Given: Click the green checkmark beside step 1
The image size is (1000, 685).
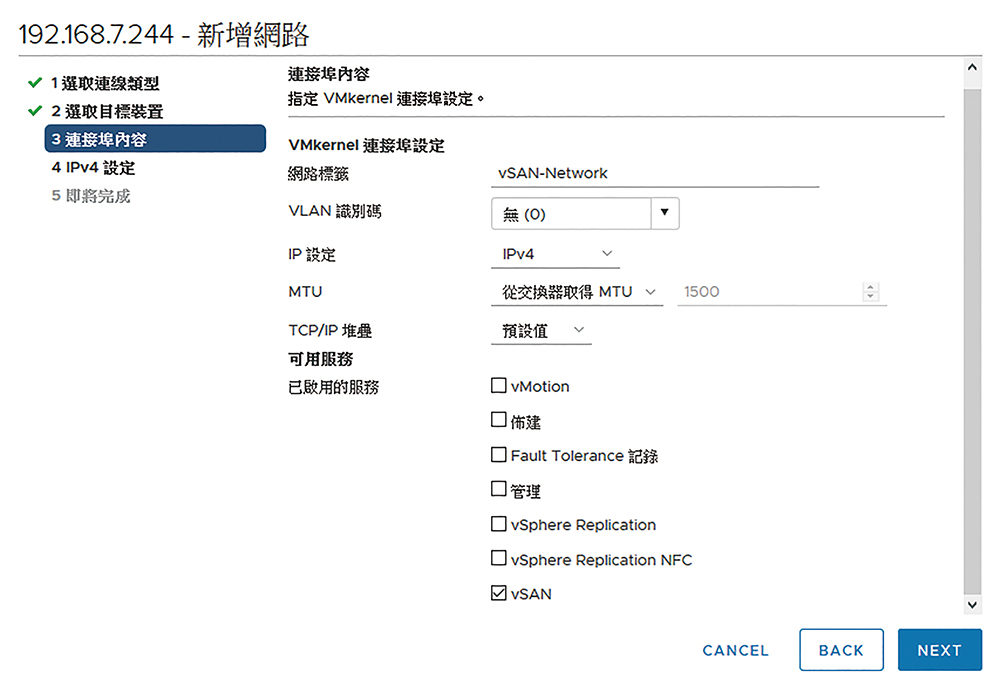Looking at the screenshot, I should (35, 83).
